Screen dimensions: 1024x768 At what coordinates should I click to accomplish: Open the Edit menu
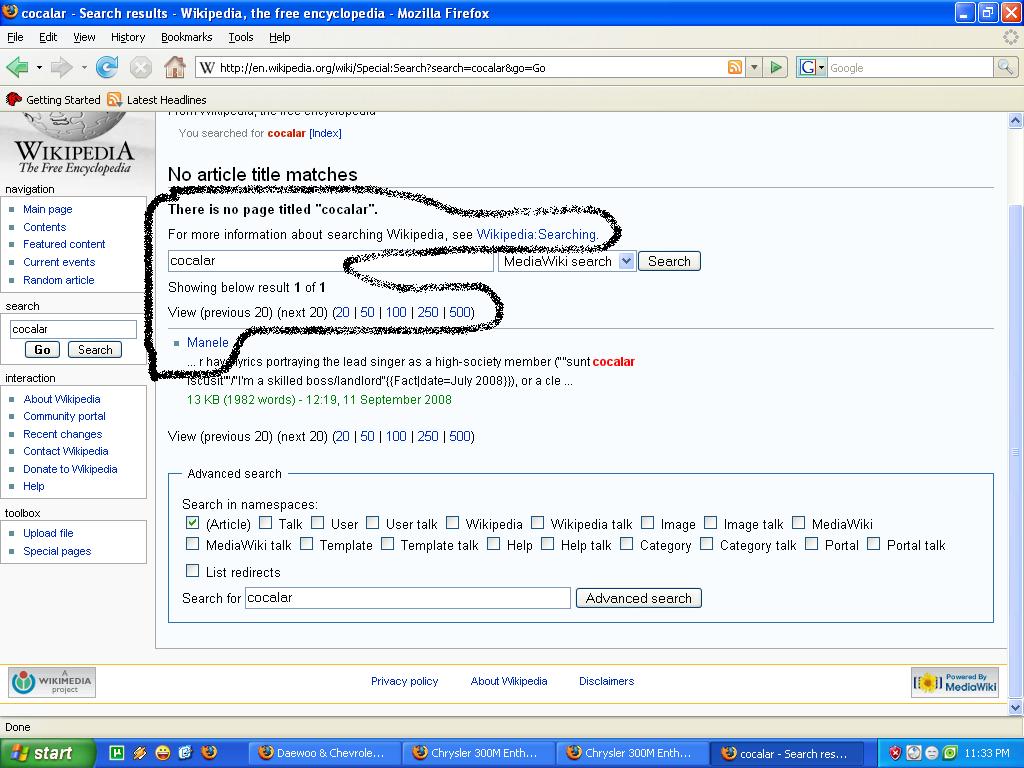pos(48,37)
